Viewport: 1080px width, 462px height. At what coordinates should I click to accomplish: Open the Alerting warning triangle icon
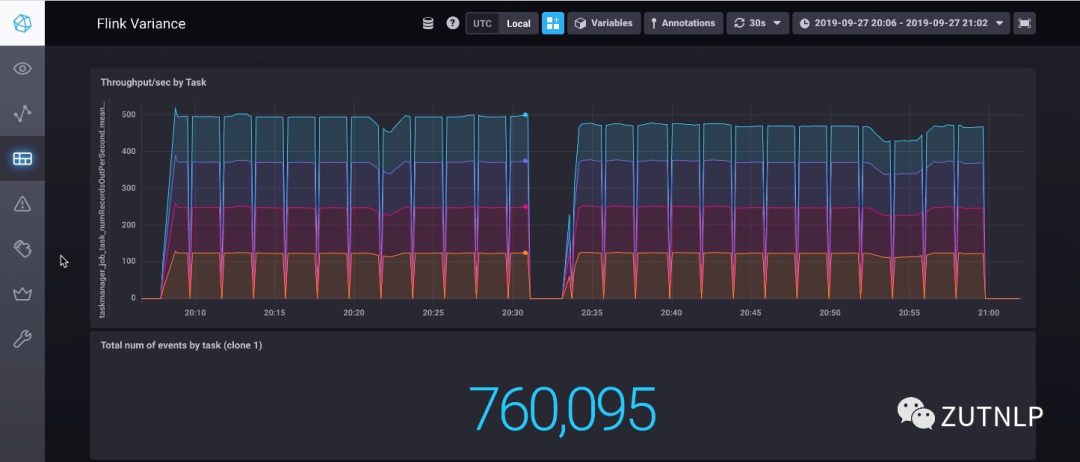(22, 204)
